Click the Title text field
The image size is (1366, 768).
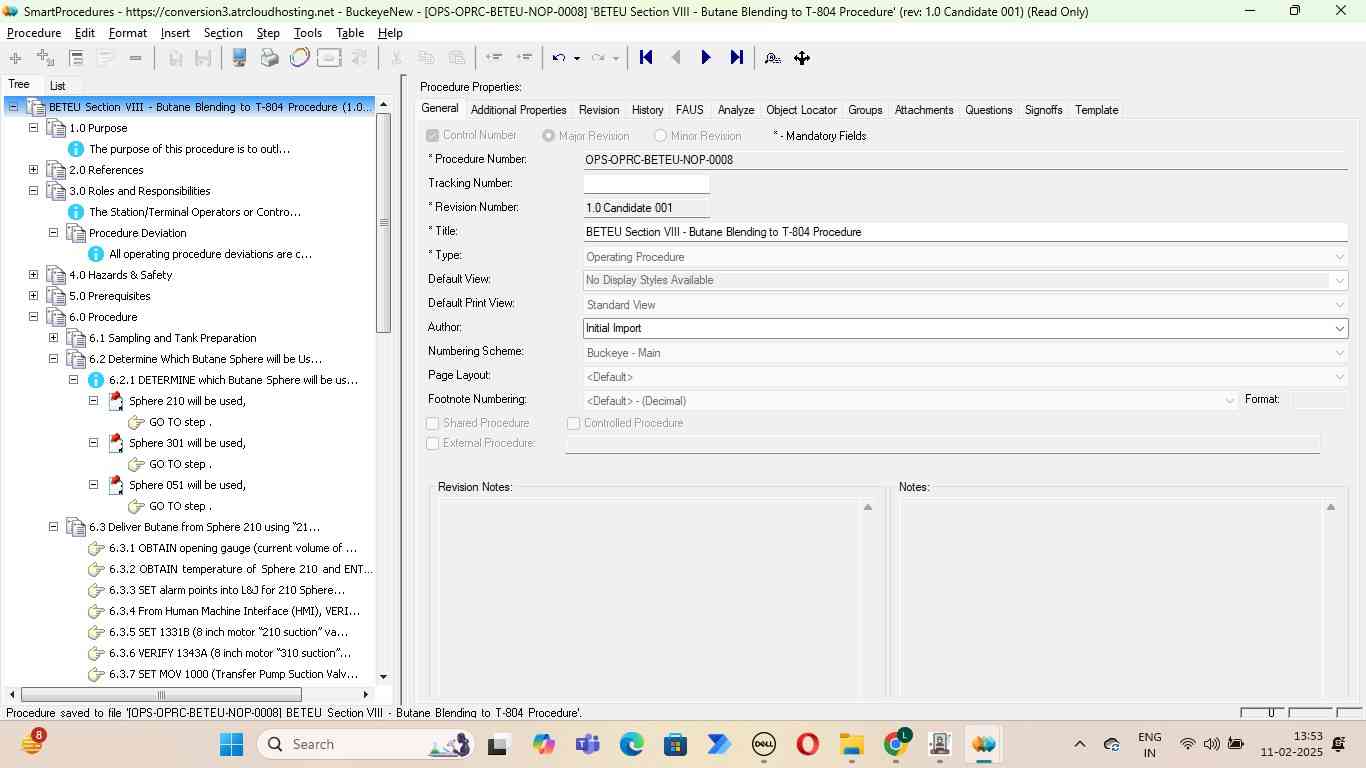(x=965, y=232)
